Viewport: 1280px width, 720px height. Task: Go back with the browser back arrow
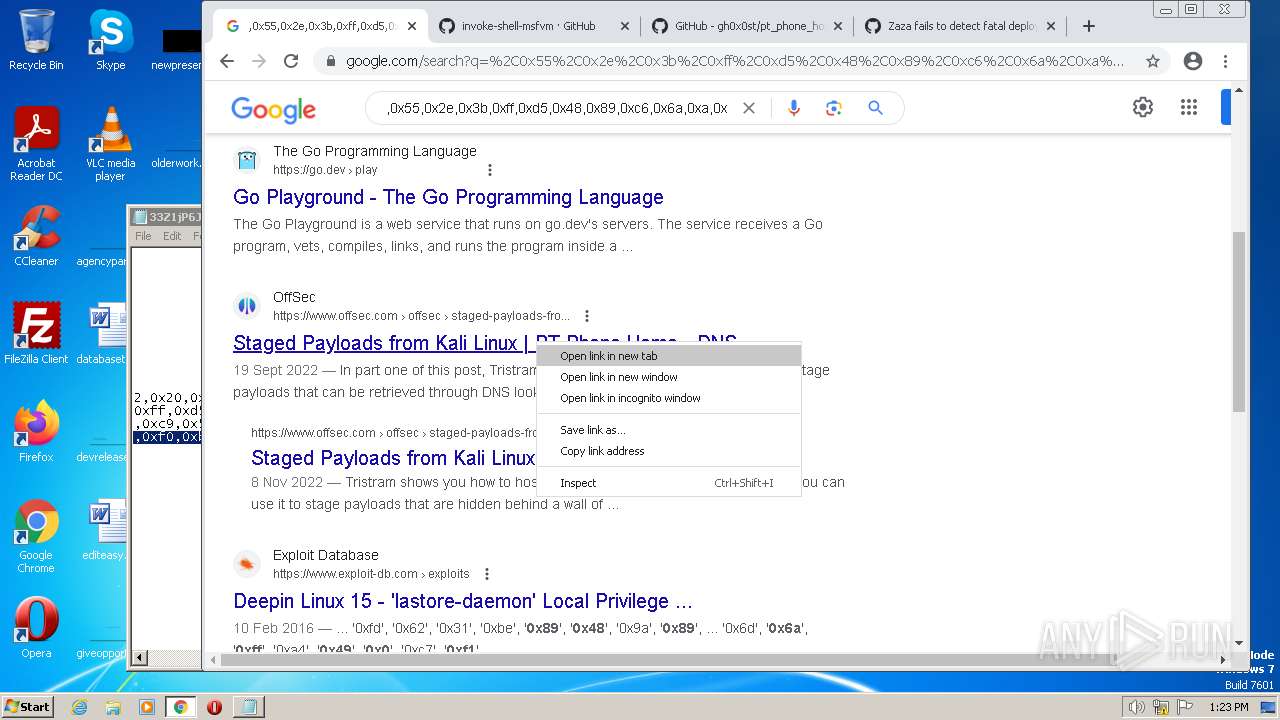(x=227, y=61)
